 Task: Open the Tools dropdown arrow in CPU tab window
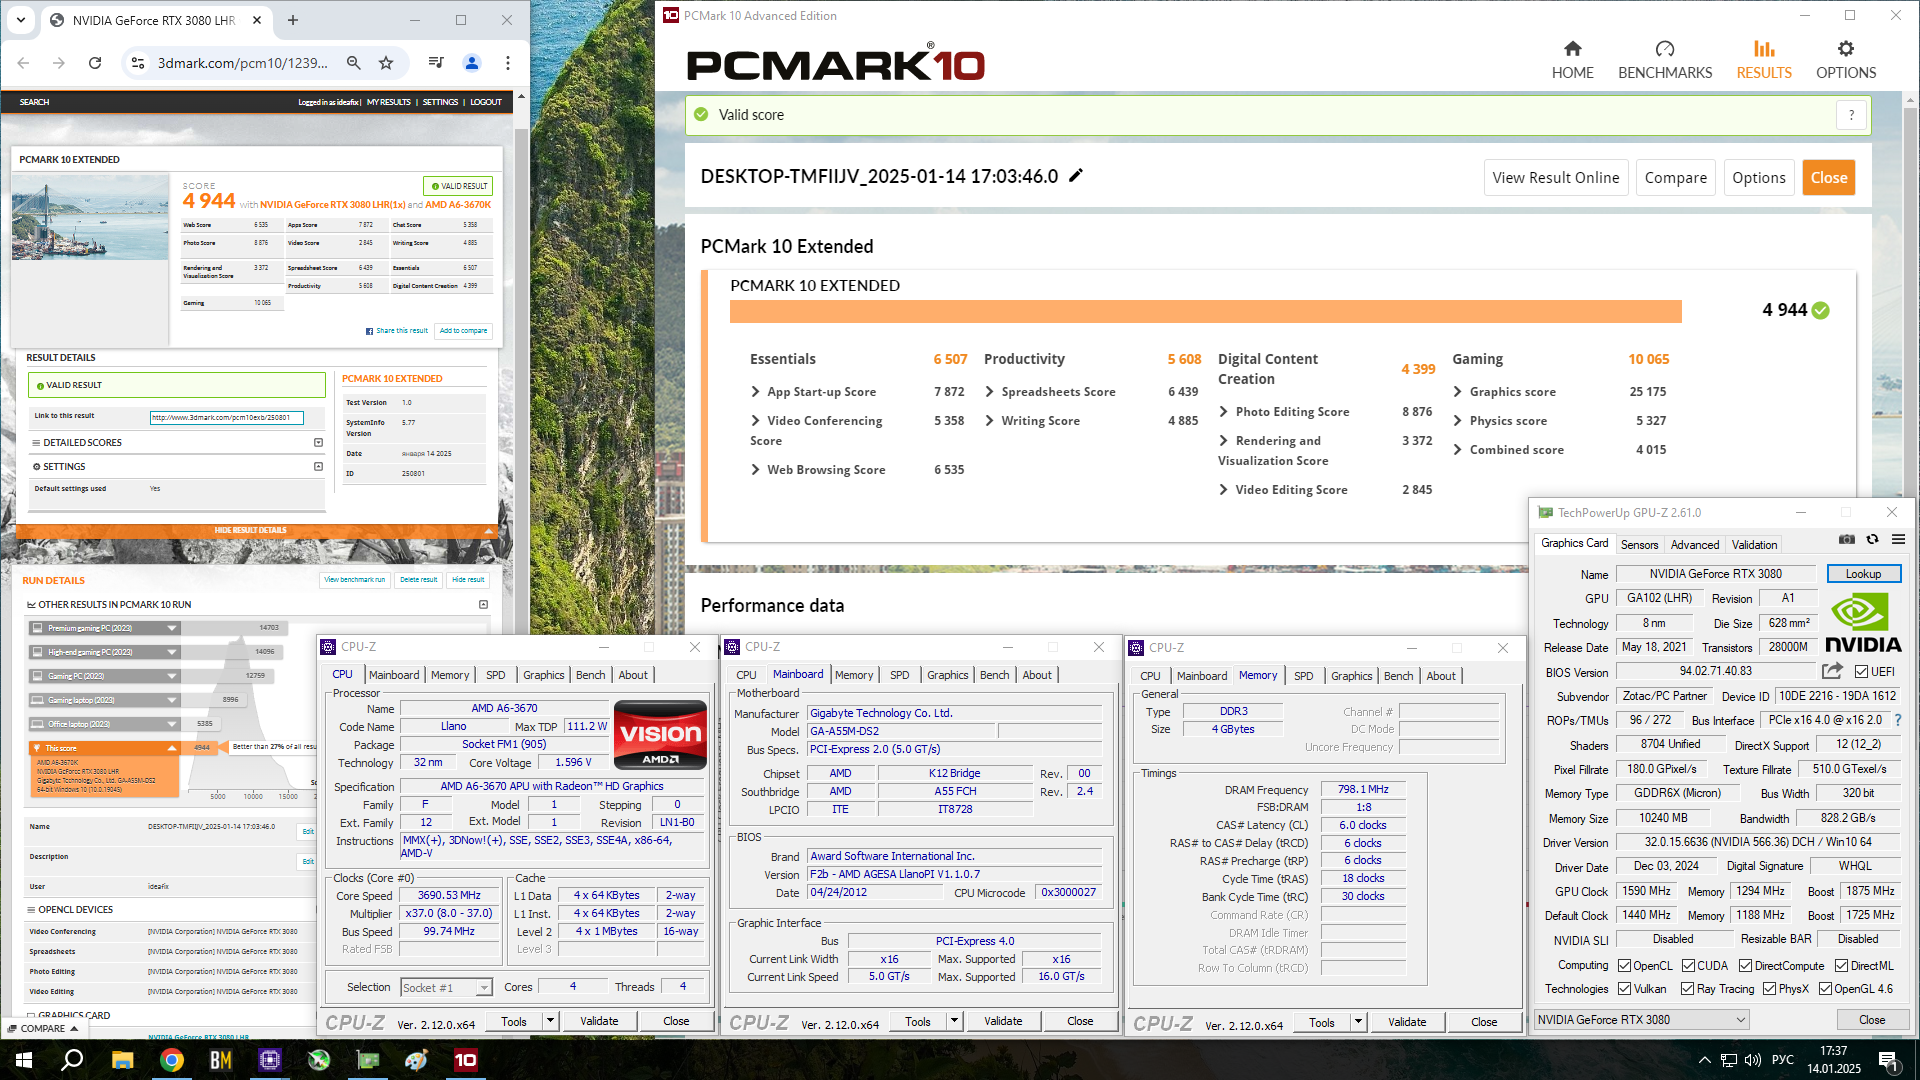[550, 1021]
